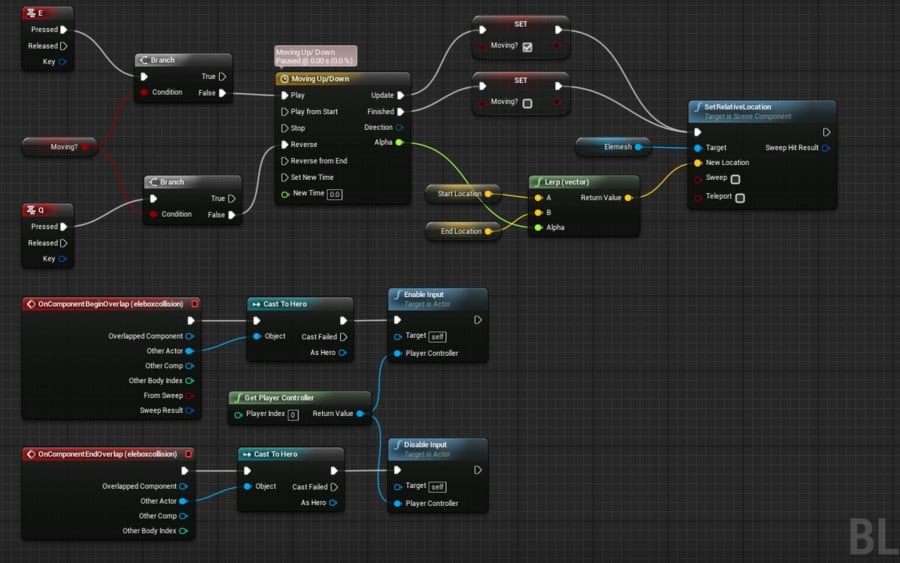Select the Start Location variable node

pos(463,194)
